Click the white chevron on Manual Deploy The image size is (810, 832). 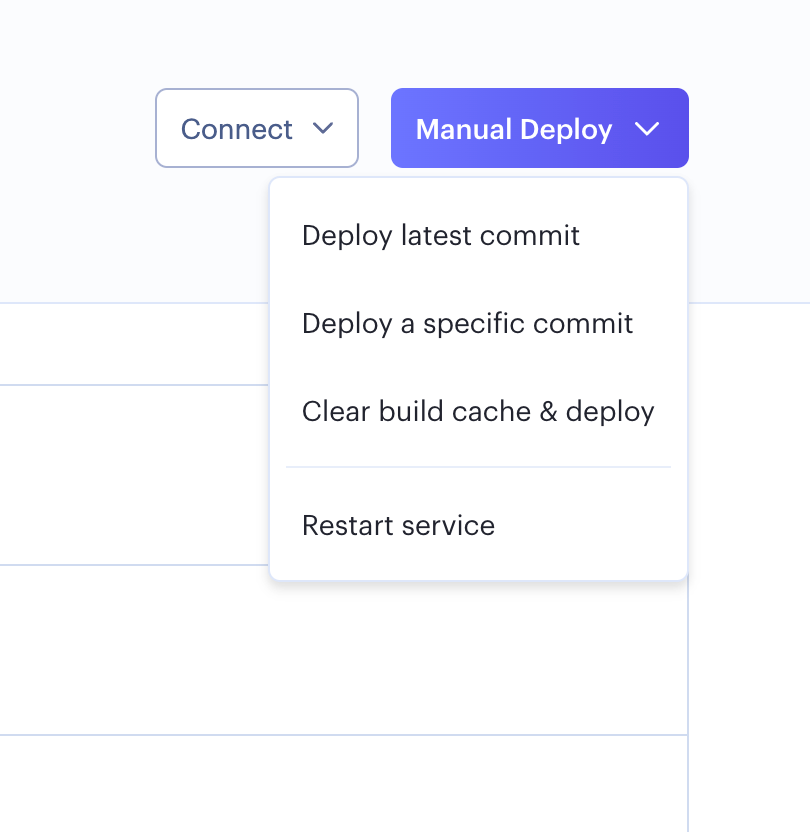click(647, 129)
